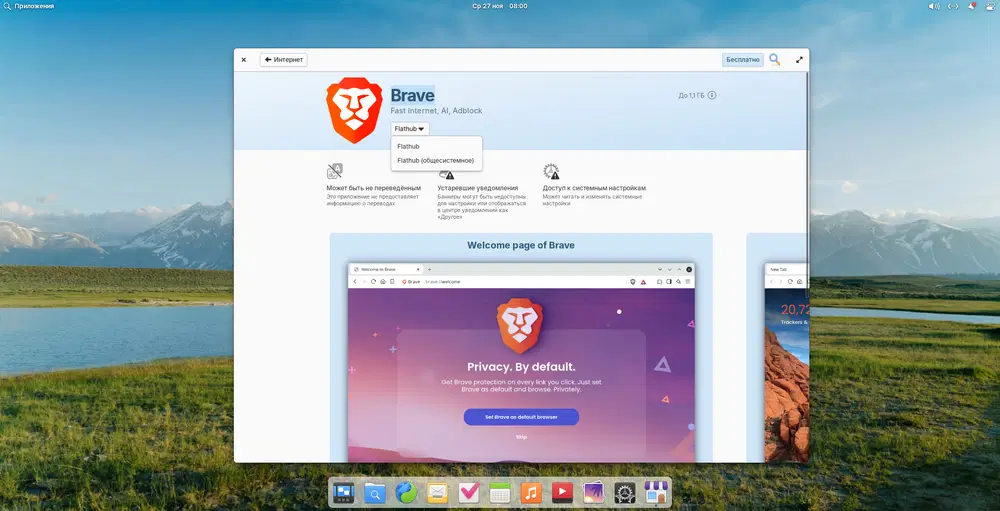Viewport: 1000px width, 511px height.
Task: Click the Brave lion app icon
Action: pyautogui.click(x=354, y=110)
